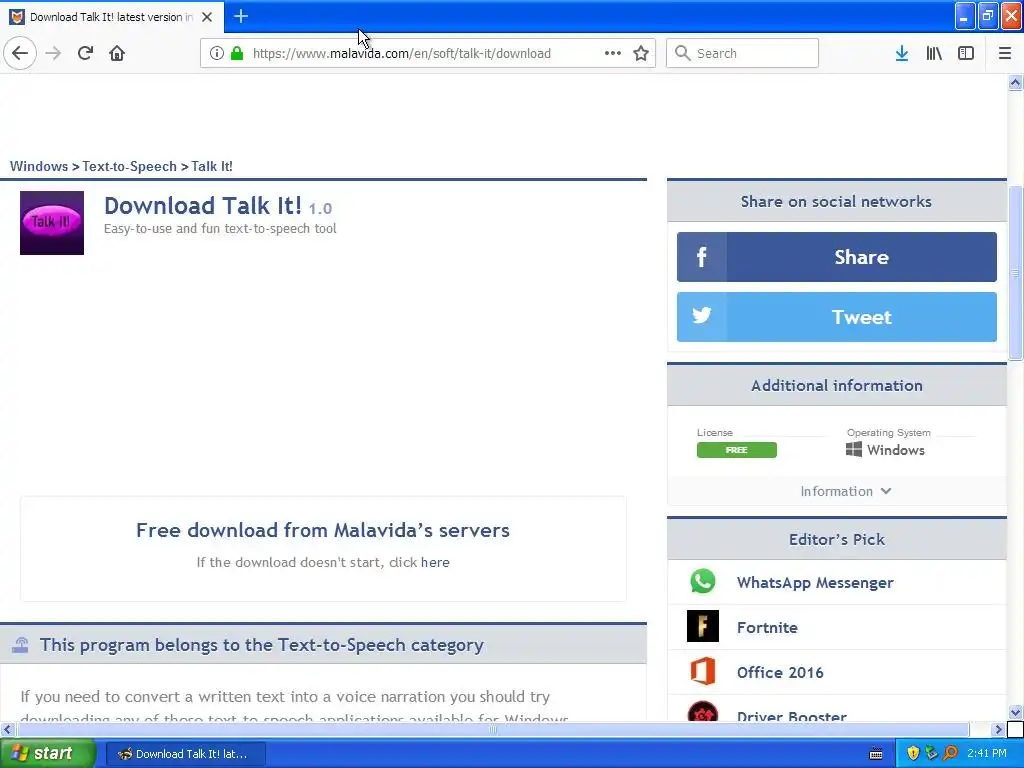This screenshot has height=768, width=1024.
Task: Click the forward navigation arrow
Action: tap(54, 53)
